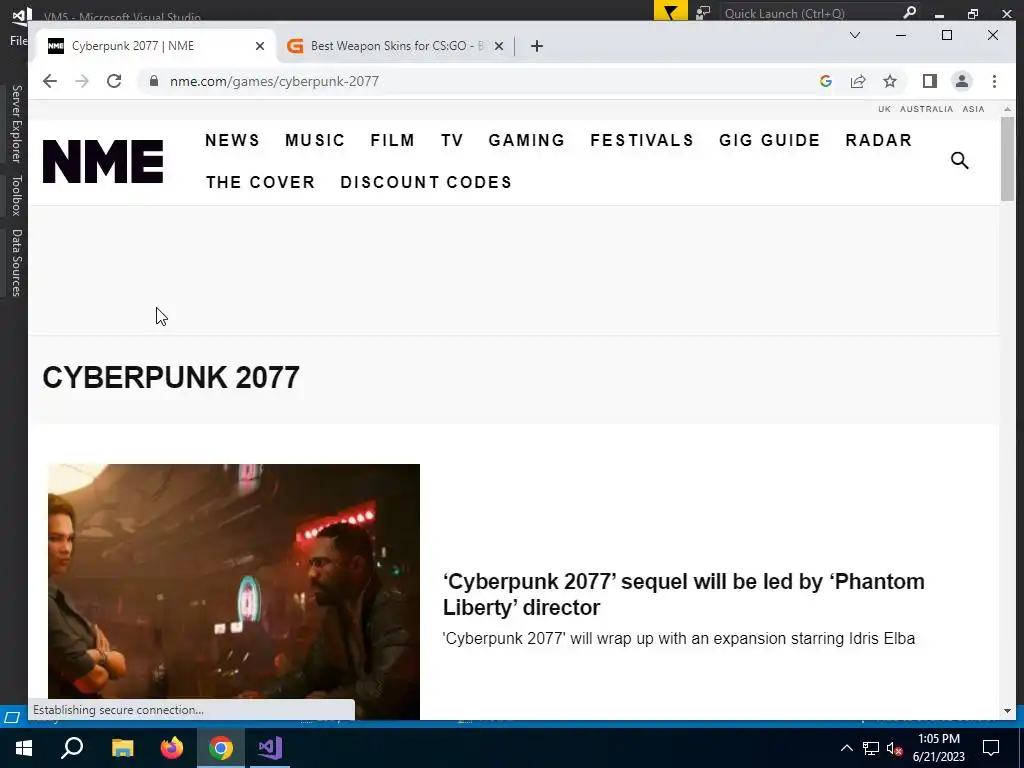Open the File menu in Visual Studio
The height and width of the screenshot is (768, 1024).
[x=18, y=40]
